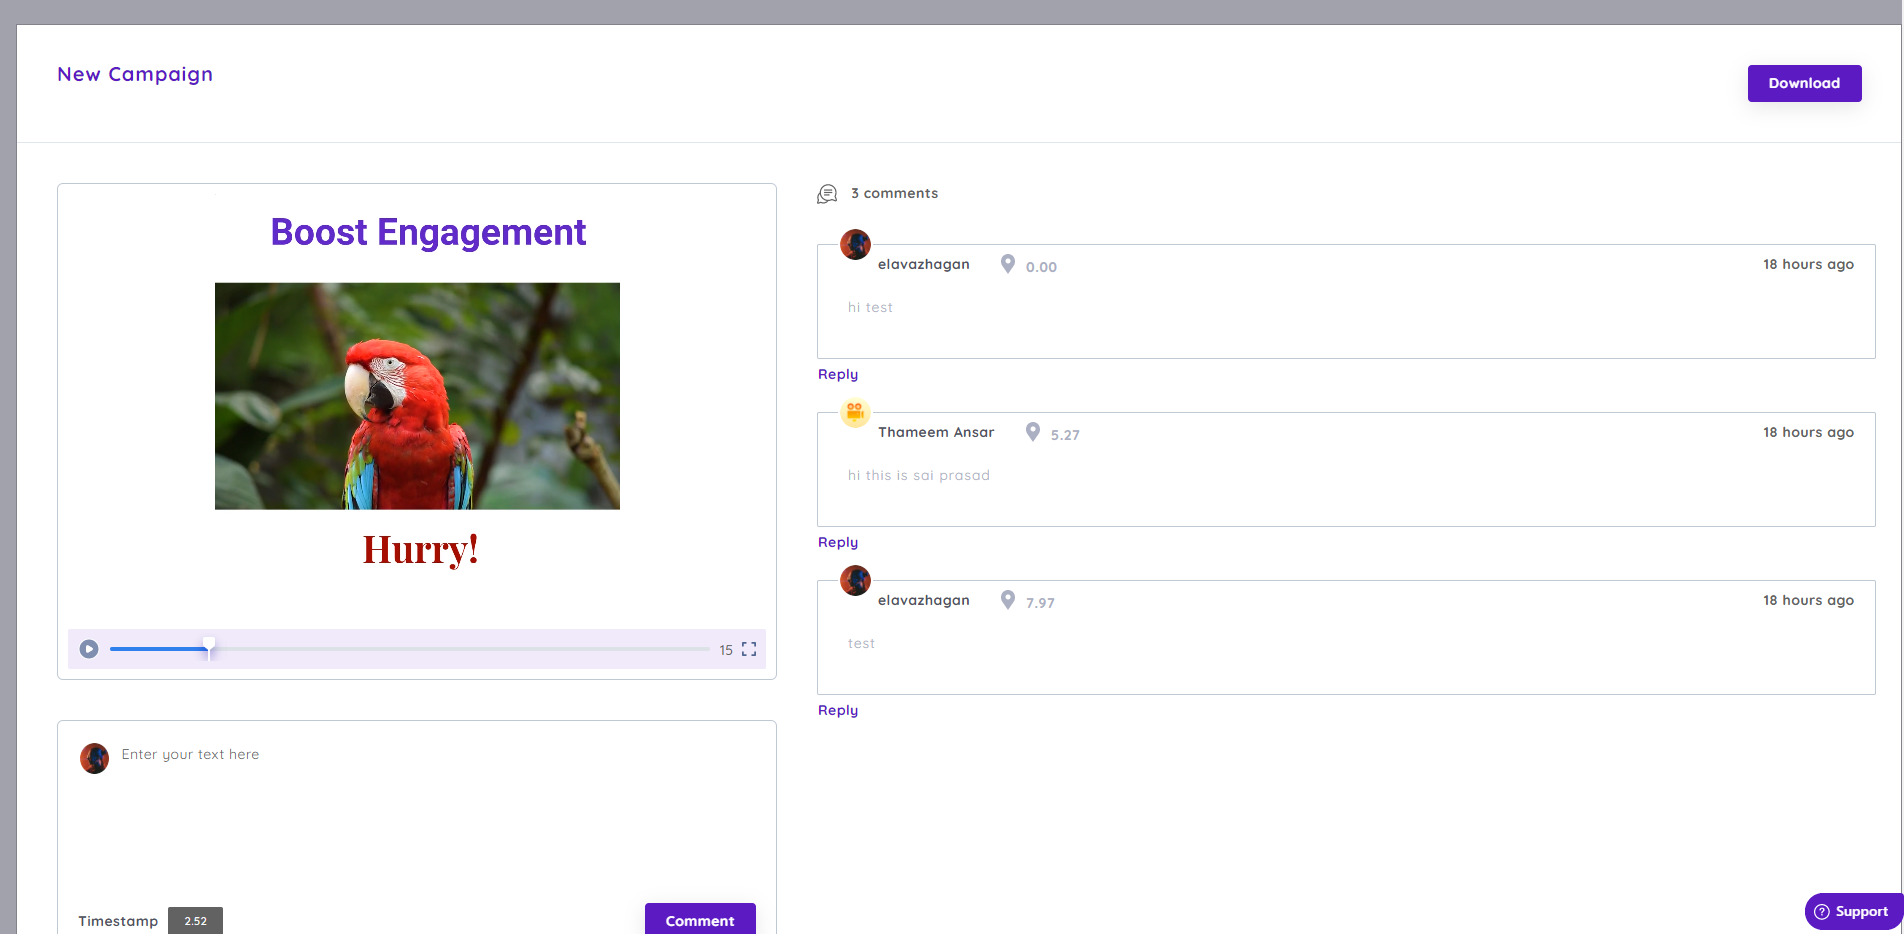The width and height of the screenshot is (1904, 934).
Task: Click the Timestamp value 2.52 box
Action: (x=195, y=921)
